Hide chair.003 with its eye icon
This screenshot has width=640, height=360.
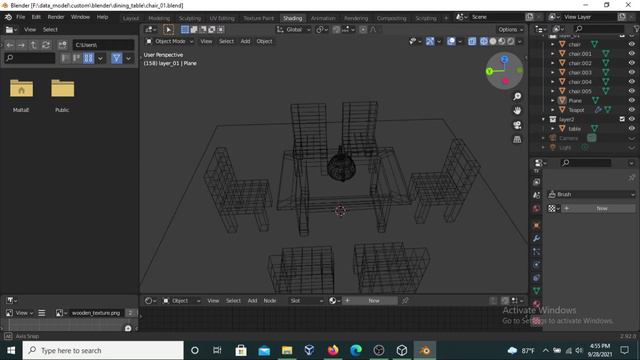pyautogui.click(x=631, y=72)
